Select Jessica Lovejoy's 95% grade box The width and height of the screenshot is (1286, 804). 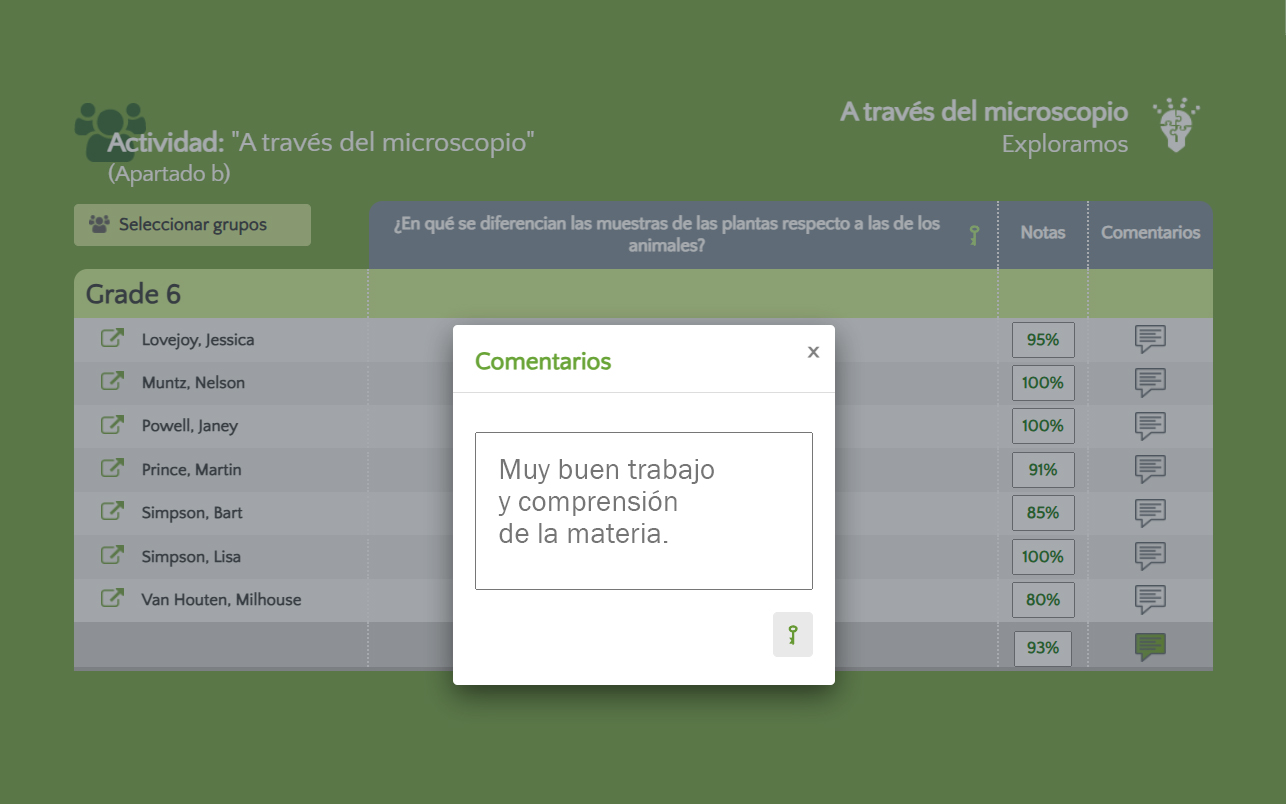click(1042, 340)
